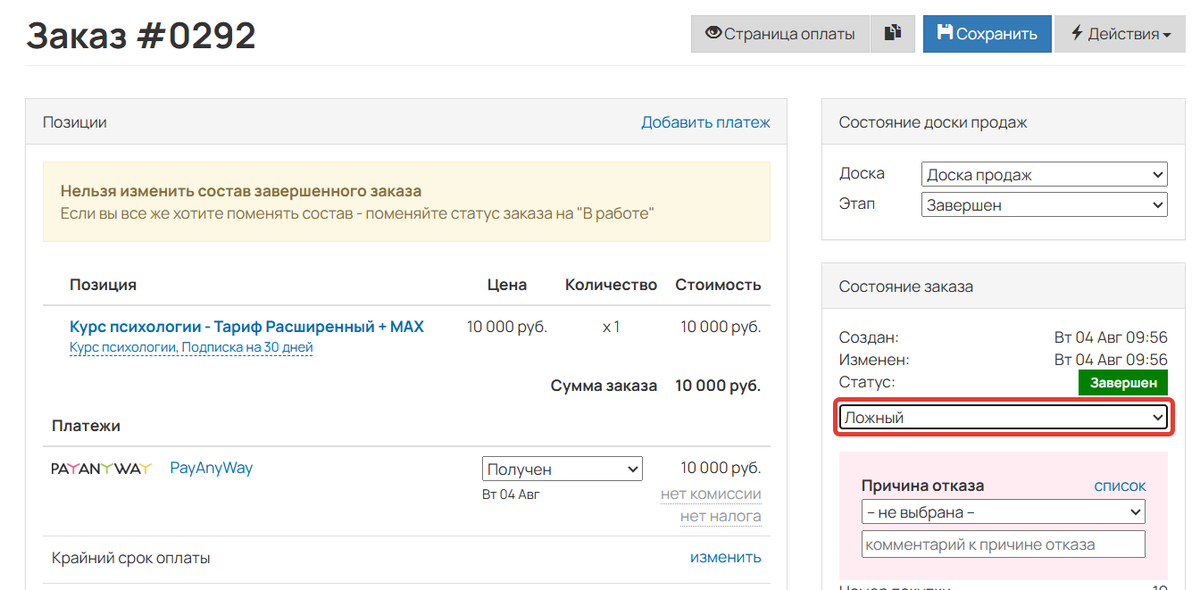1200x590 pixels.
Task: Open the order status dropdown Ложный
Action: tap(1003, 417)
